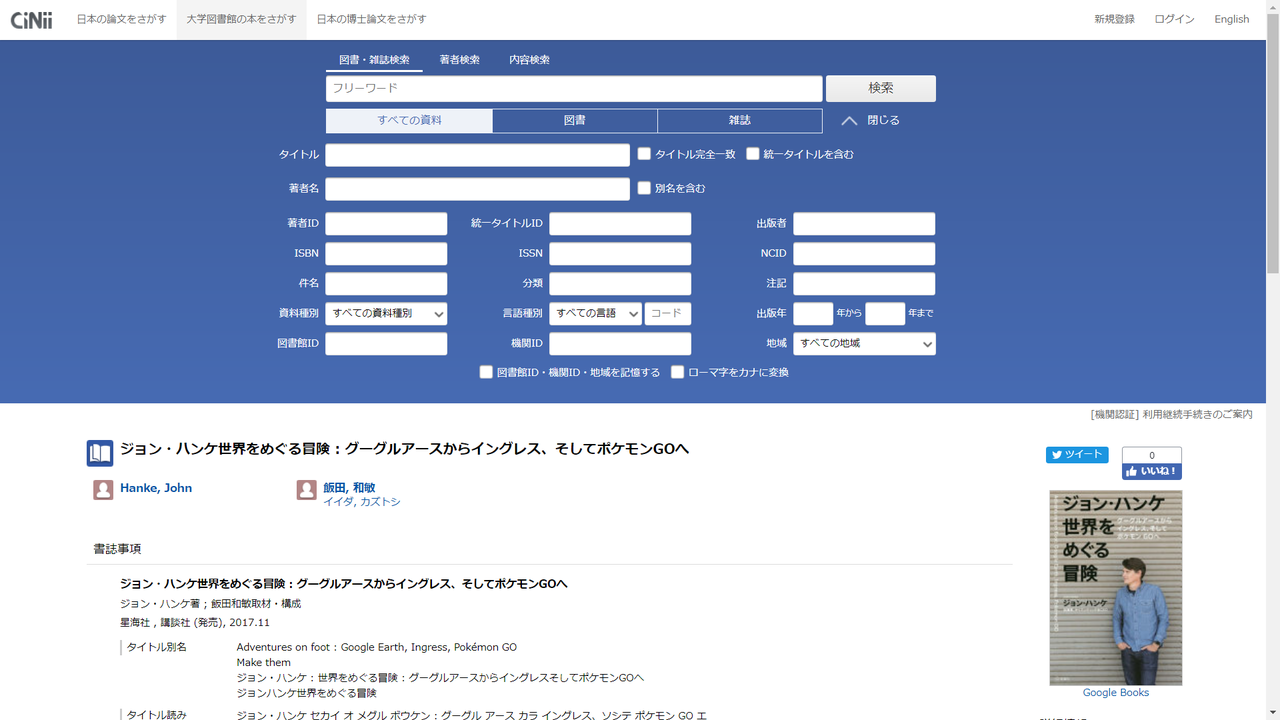Click the ログイン link
The image size is (1280, 720).
1174,19
